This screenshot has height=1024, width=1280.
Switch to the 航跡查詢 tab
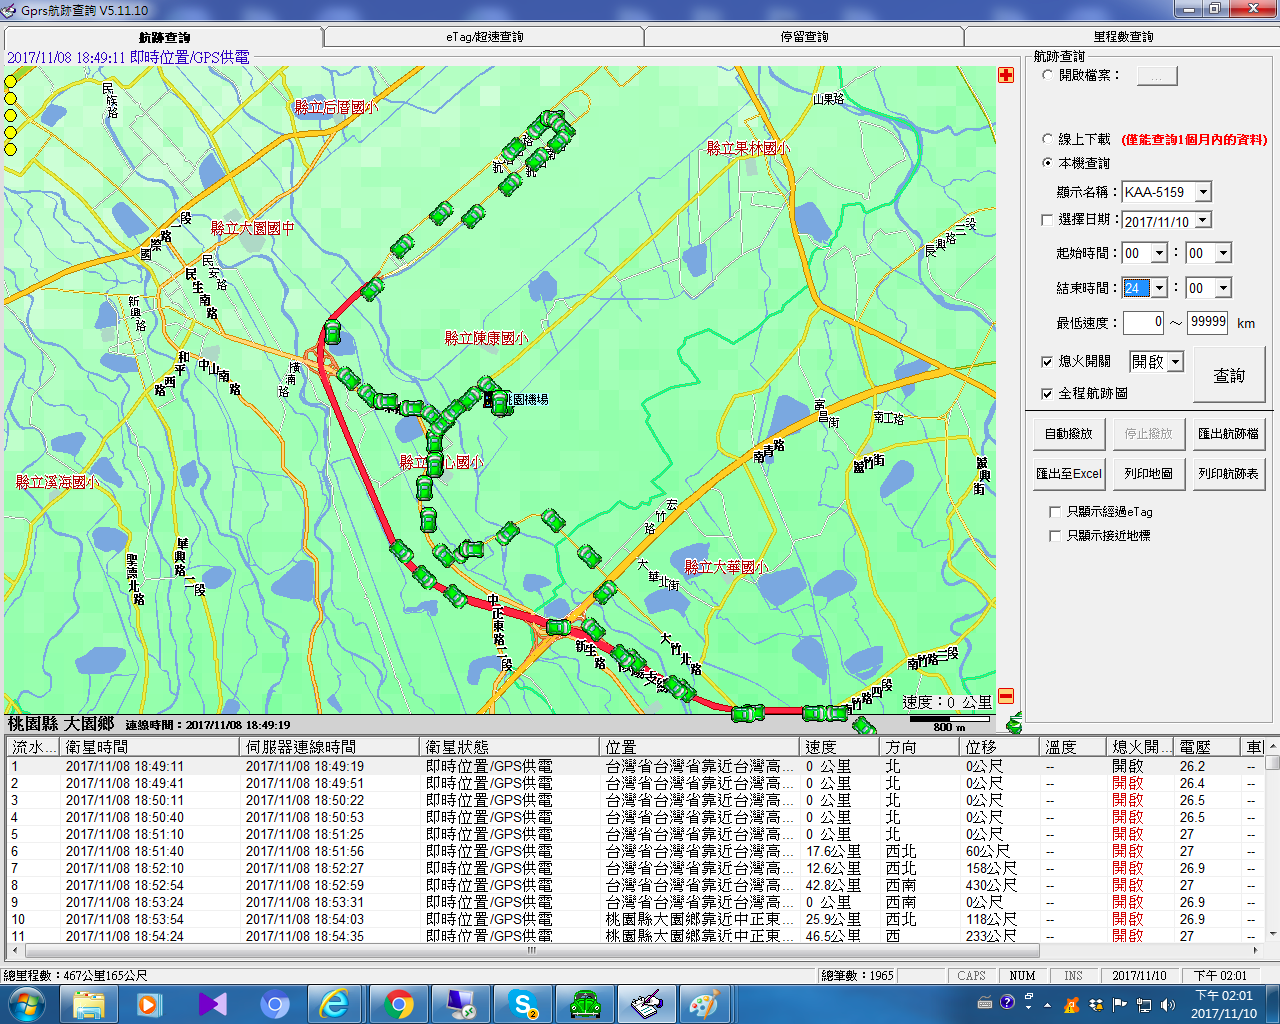pyautogui.click(x=163, y=37)
